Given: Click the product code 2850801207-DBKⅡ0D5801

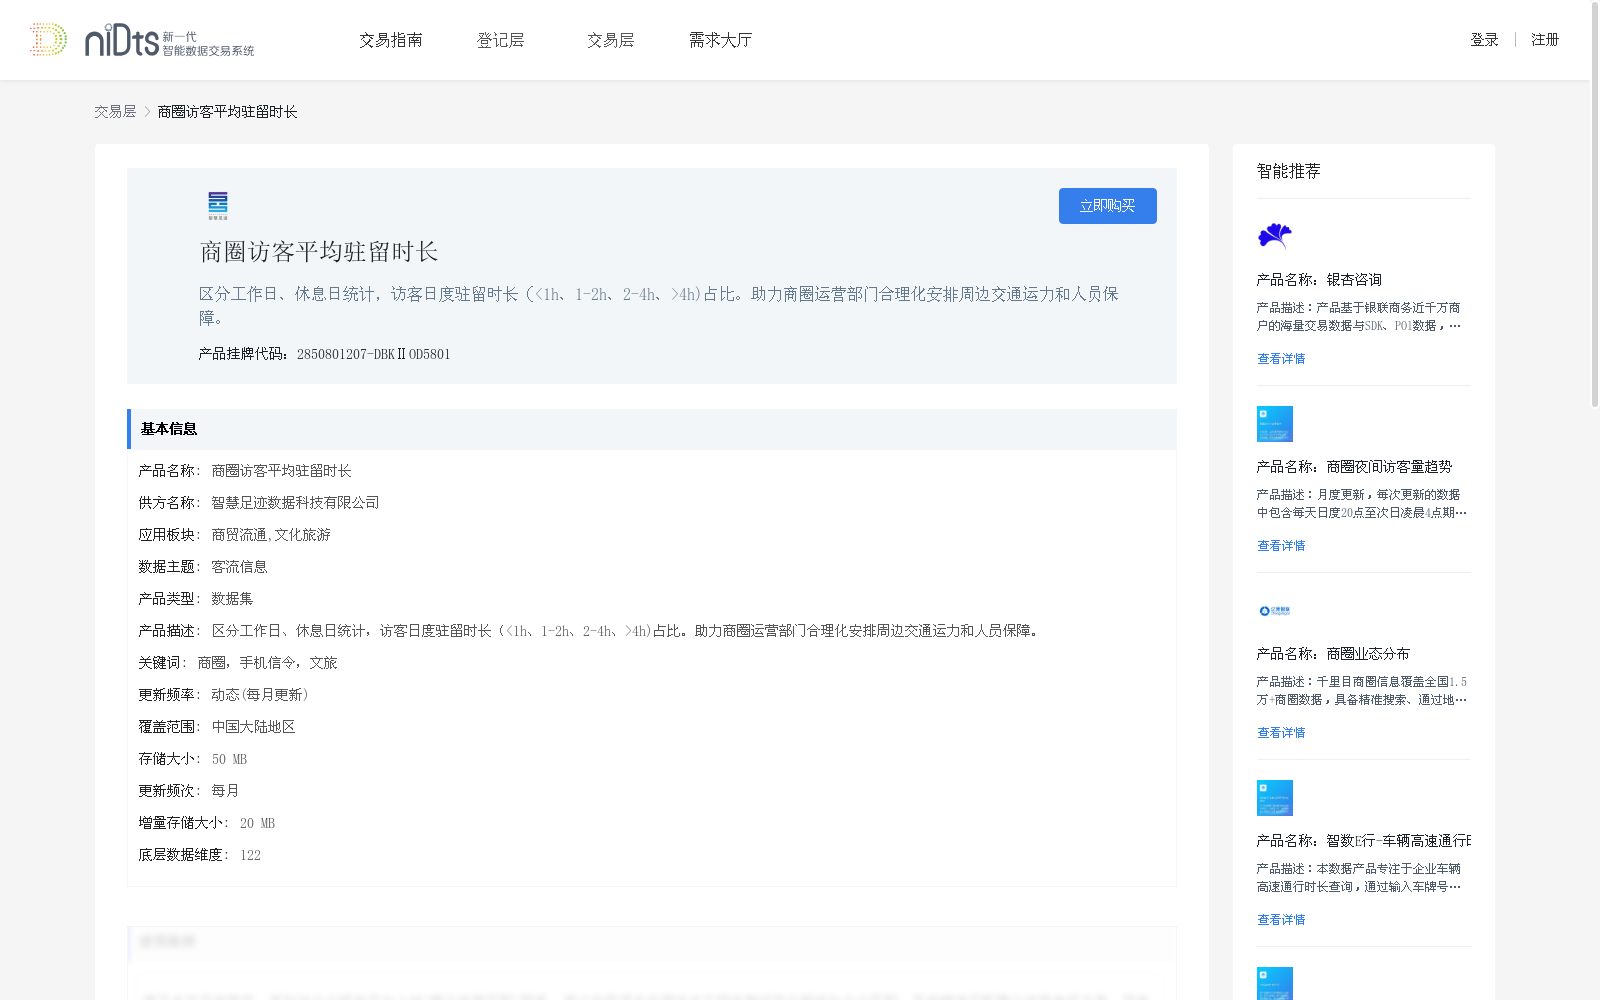Looking at the screenshot, I should 374,354.
